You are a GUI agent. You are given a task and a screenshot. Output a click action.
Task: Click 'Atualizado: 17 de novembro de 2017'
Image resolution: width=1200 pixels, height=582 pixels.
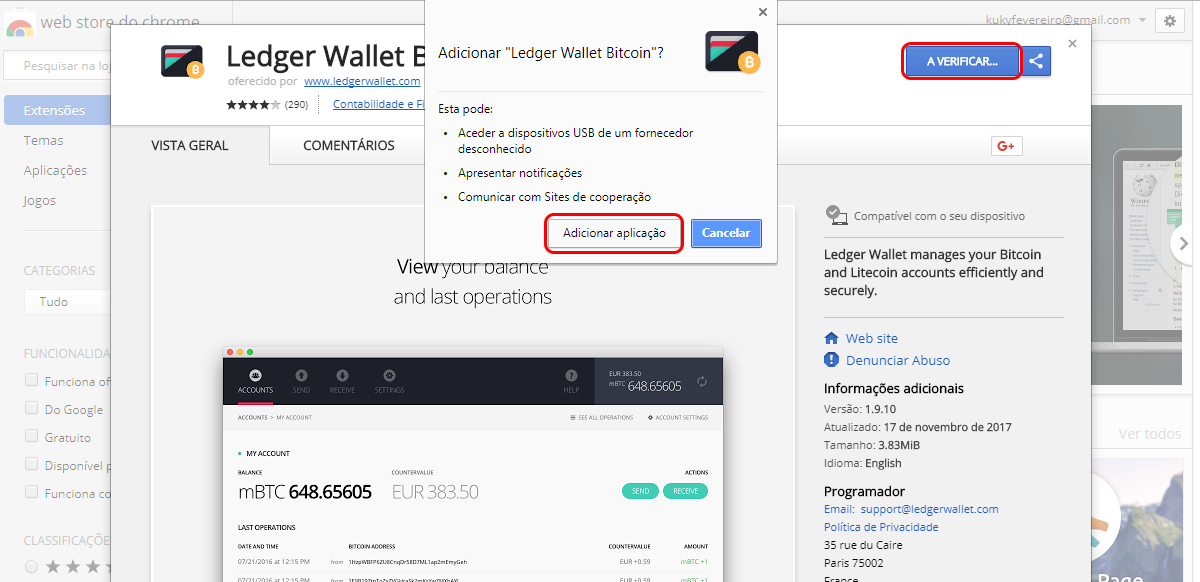pos(918,427)
